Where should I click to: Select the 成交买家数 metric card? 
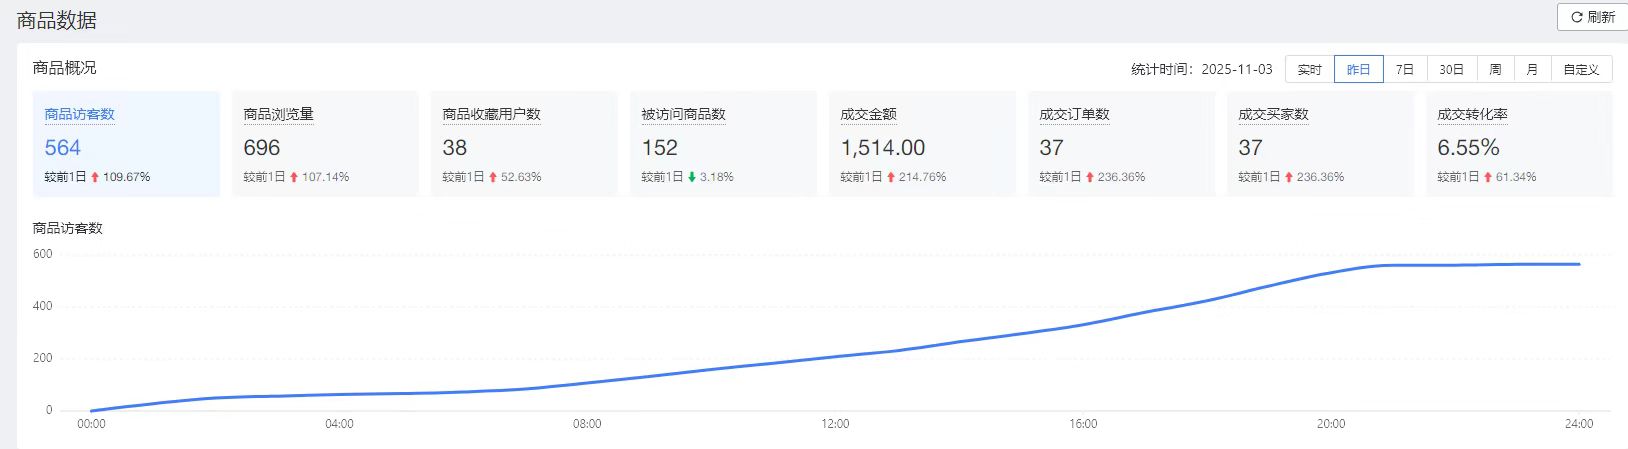pyautogui.click(x=1320, y=144)
